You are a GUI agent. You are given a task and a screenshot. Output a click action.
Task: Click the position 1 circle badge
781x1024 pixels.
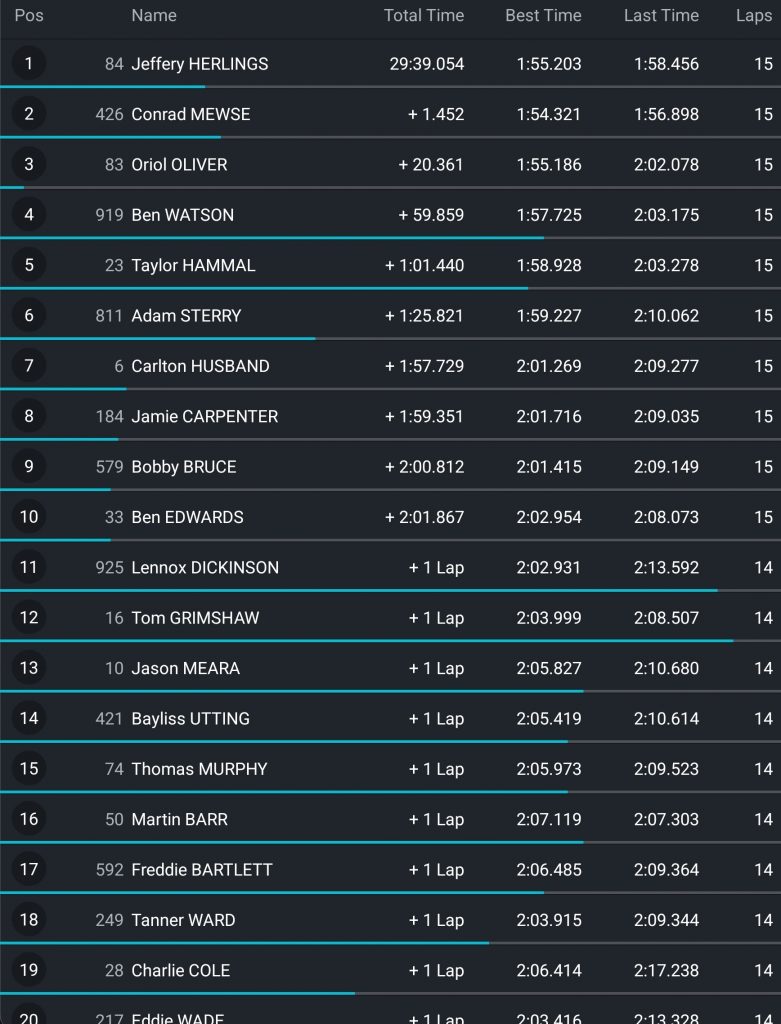coord(28,64)
